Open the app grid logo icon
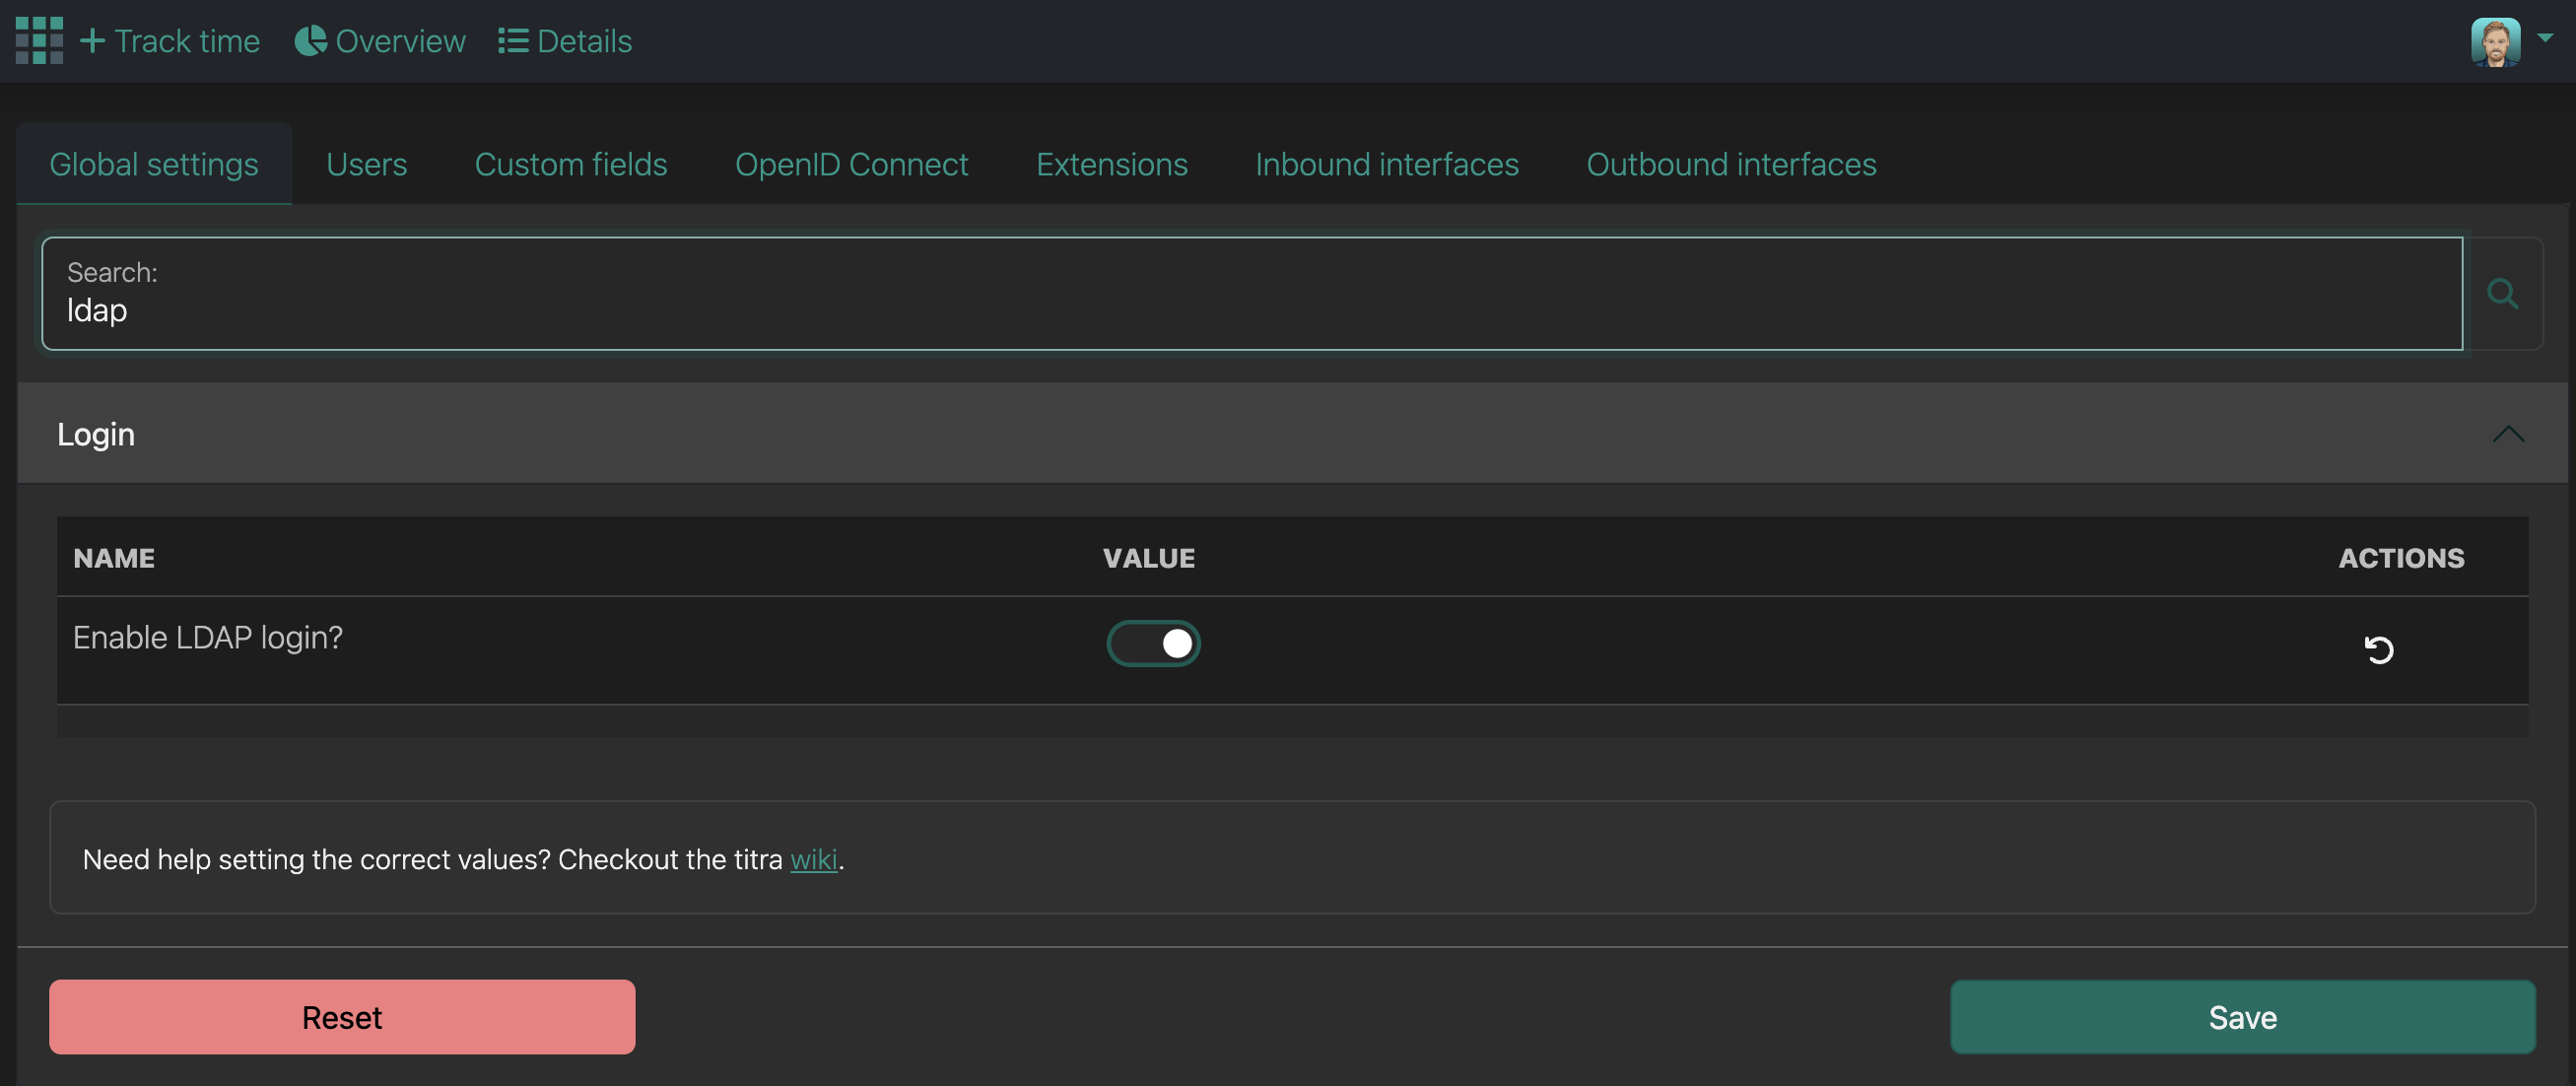 coord(39,41)
